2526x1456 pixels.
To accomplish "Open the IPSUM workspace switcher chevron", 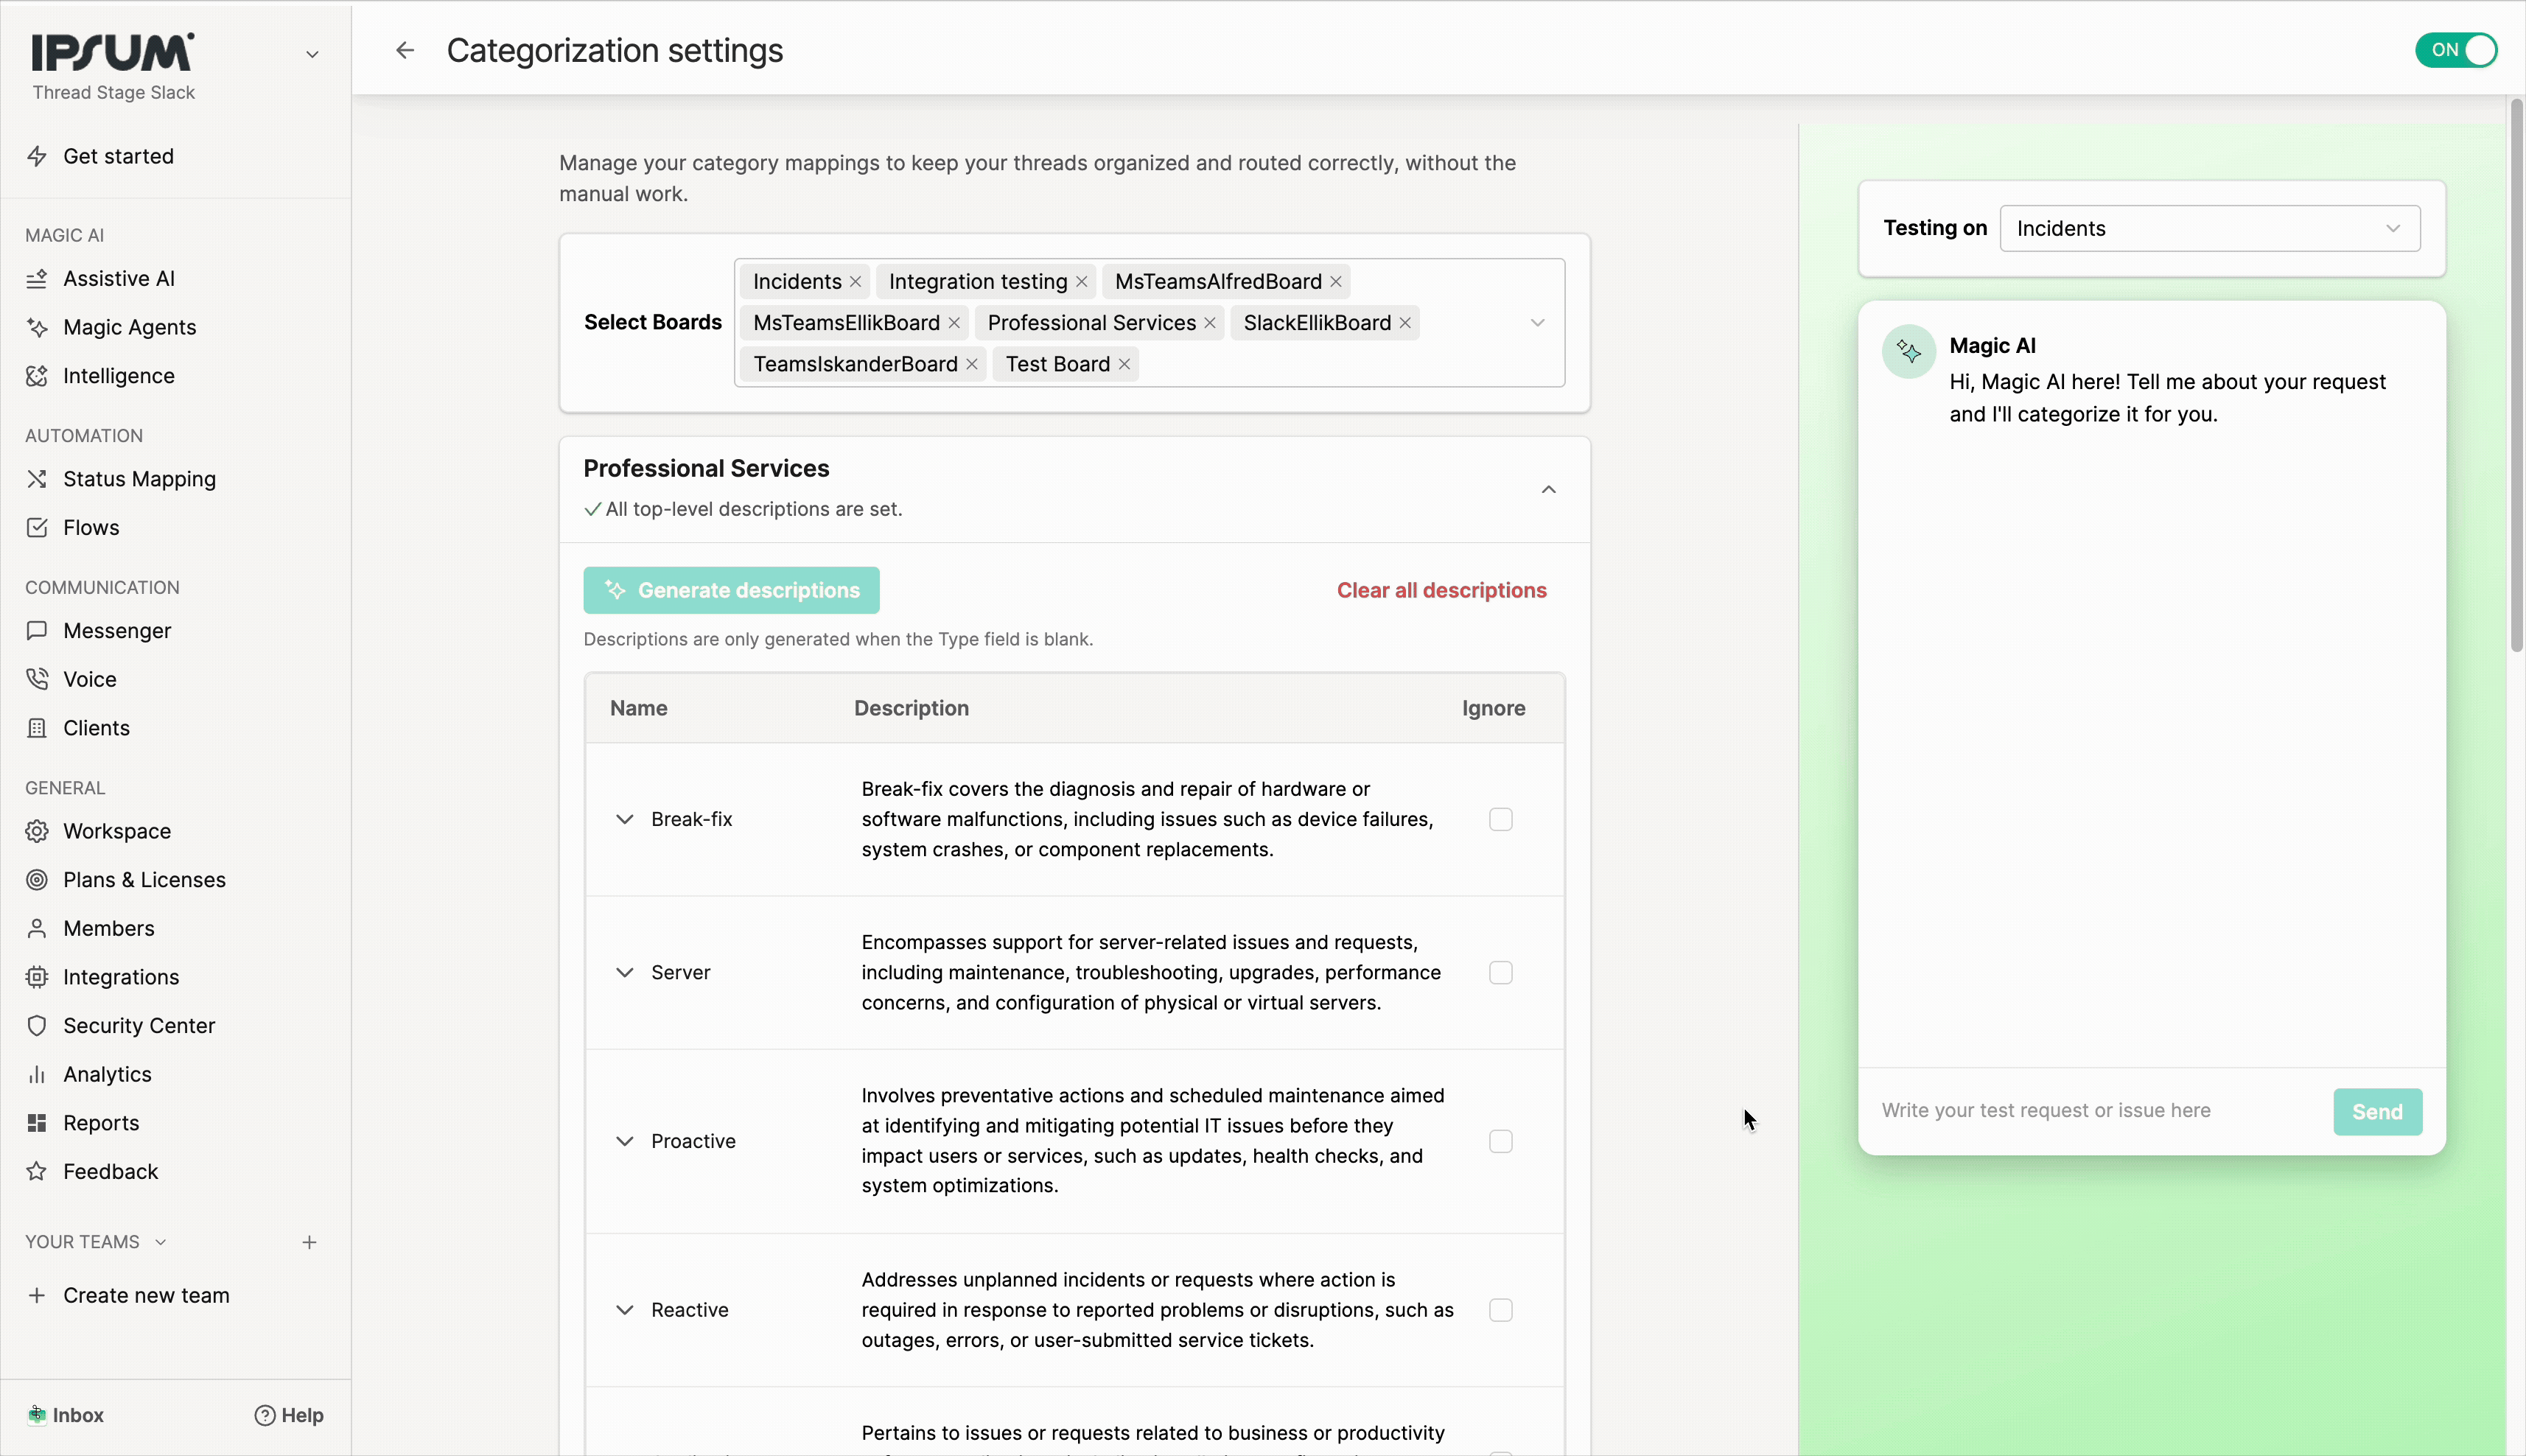I will (312, 55).
